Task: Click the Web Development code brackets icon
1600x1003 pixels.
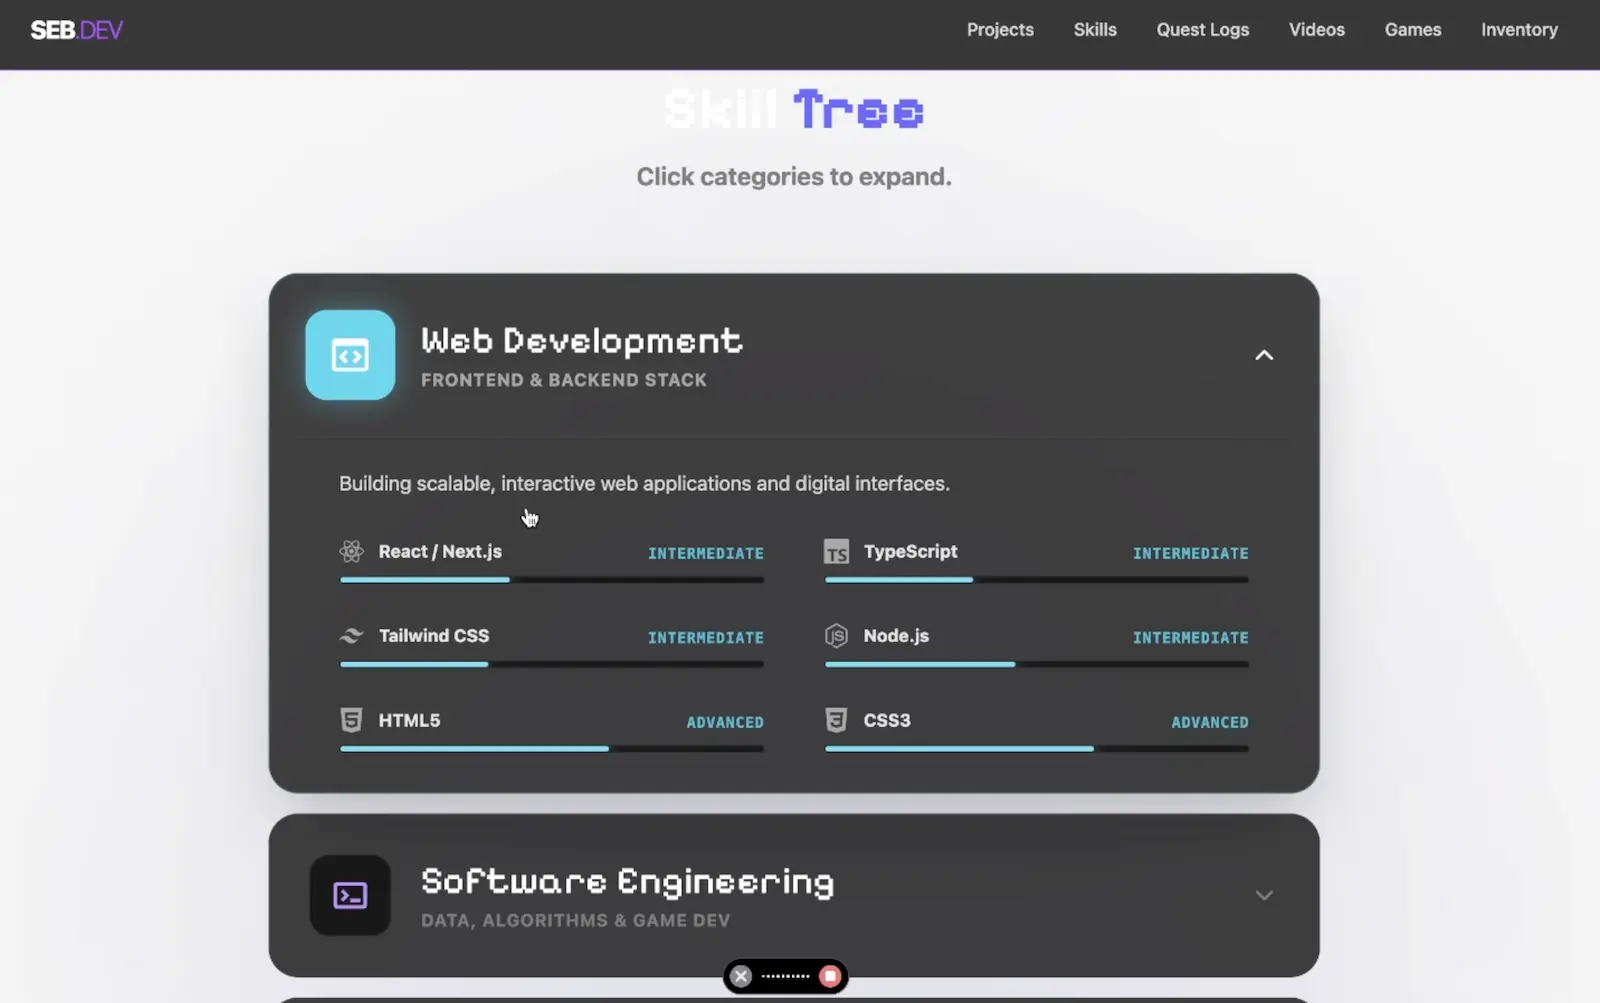Action: pyautogui.click(x=350, y=355)
